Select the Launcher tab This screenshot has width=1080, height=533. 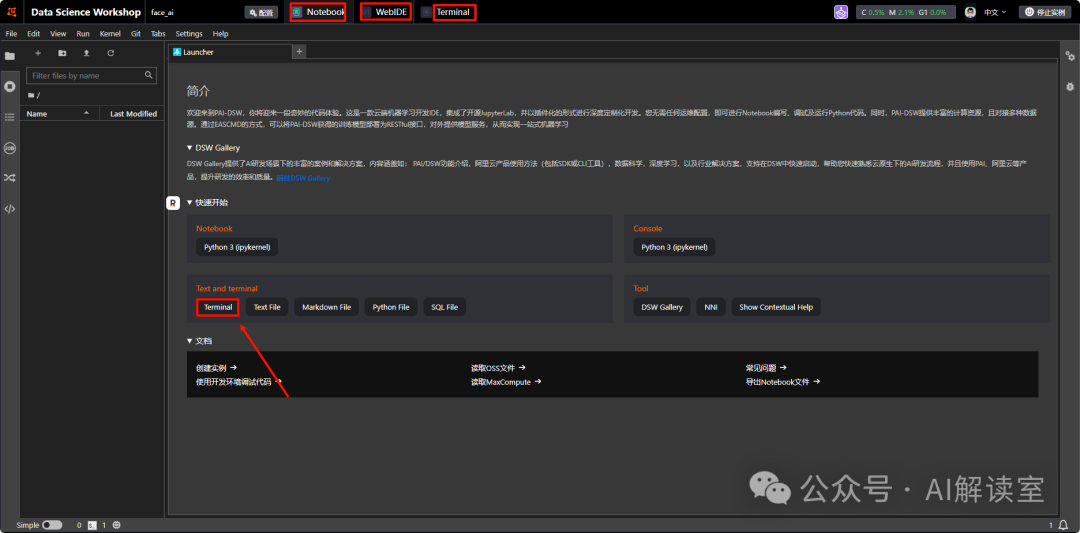(230, 52)
